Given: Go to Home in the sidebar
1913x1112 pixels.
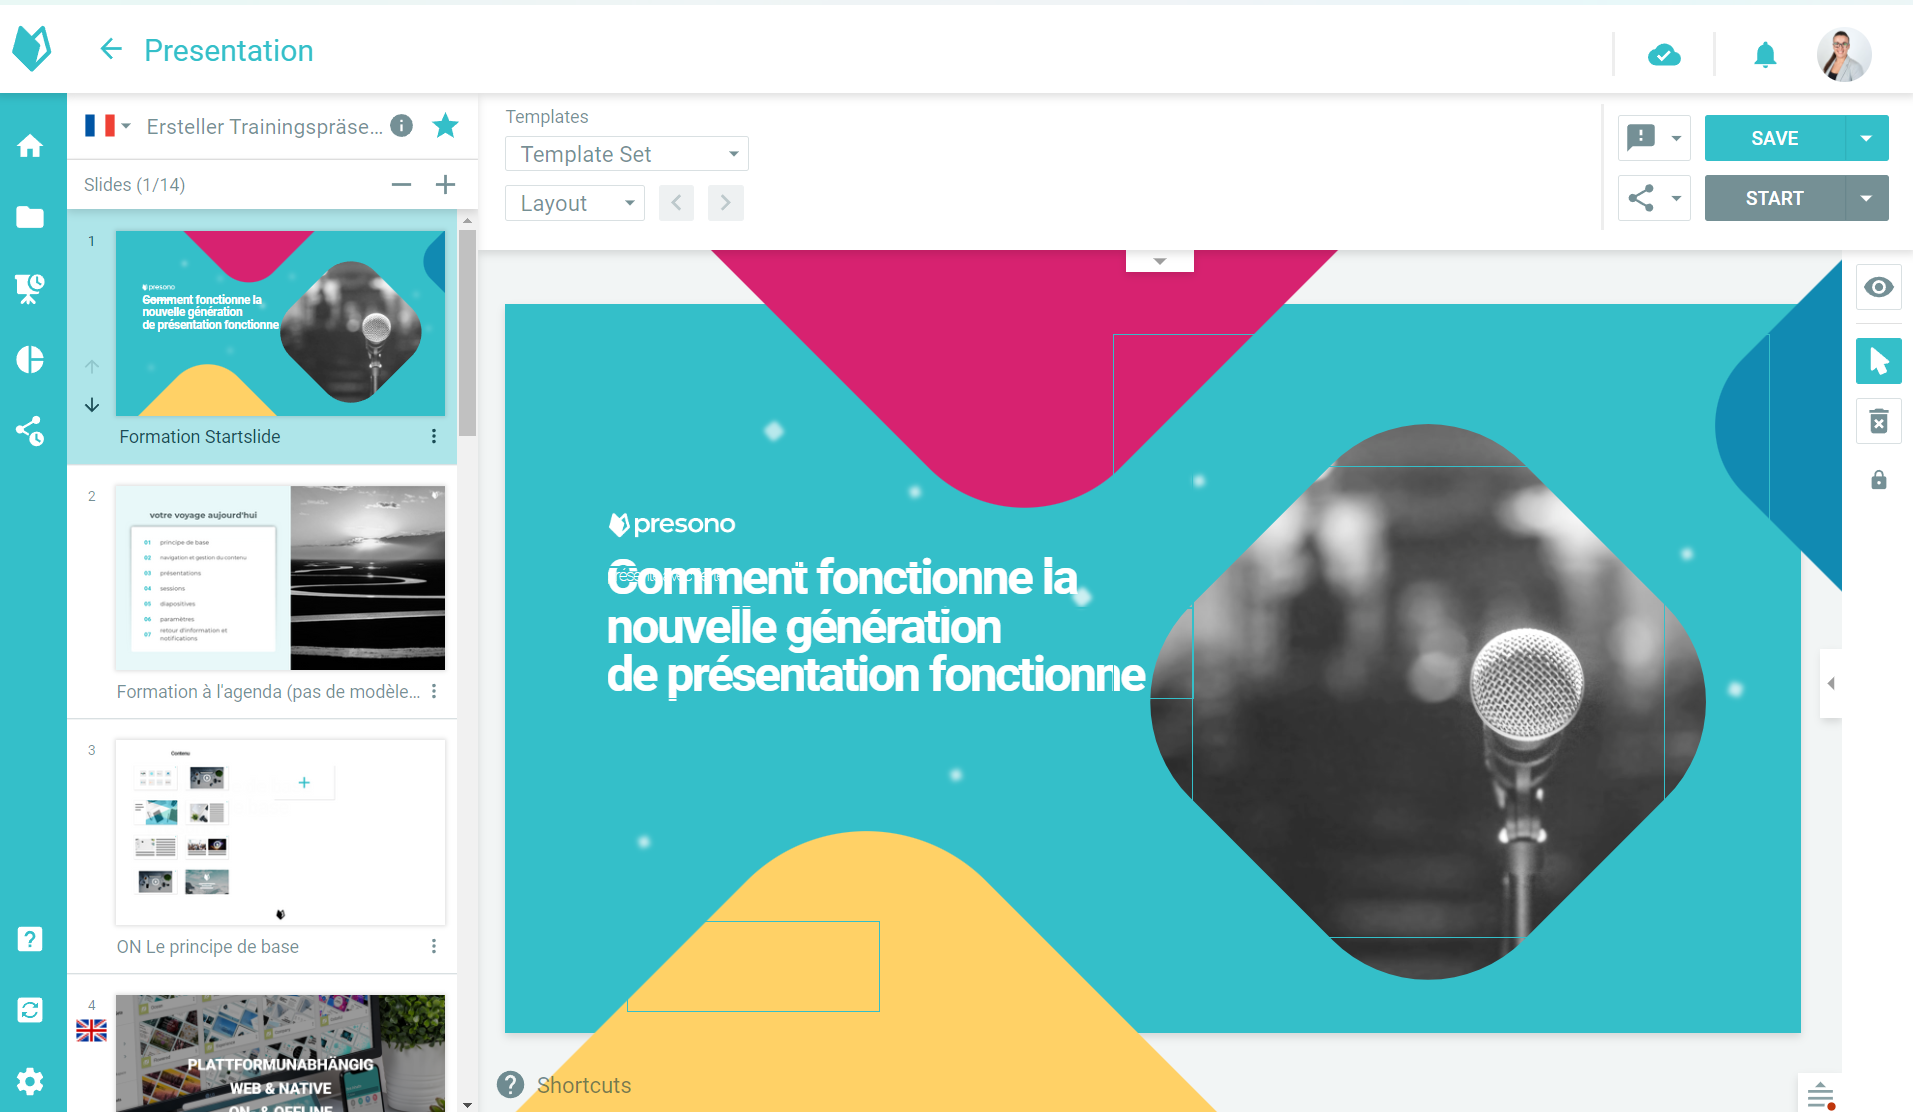Looking at the screenshot, I should point(30,146).
